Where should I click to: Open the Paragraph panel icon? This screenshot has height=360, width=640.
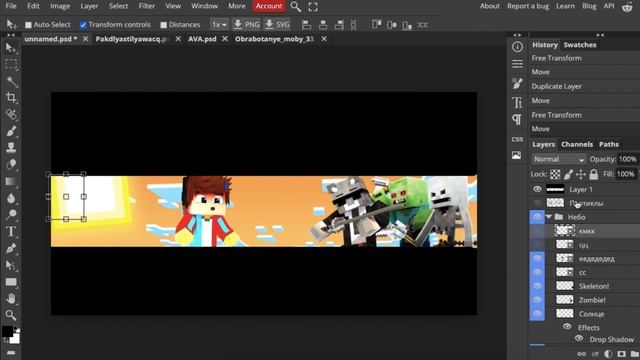[x=517, y=120]
